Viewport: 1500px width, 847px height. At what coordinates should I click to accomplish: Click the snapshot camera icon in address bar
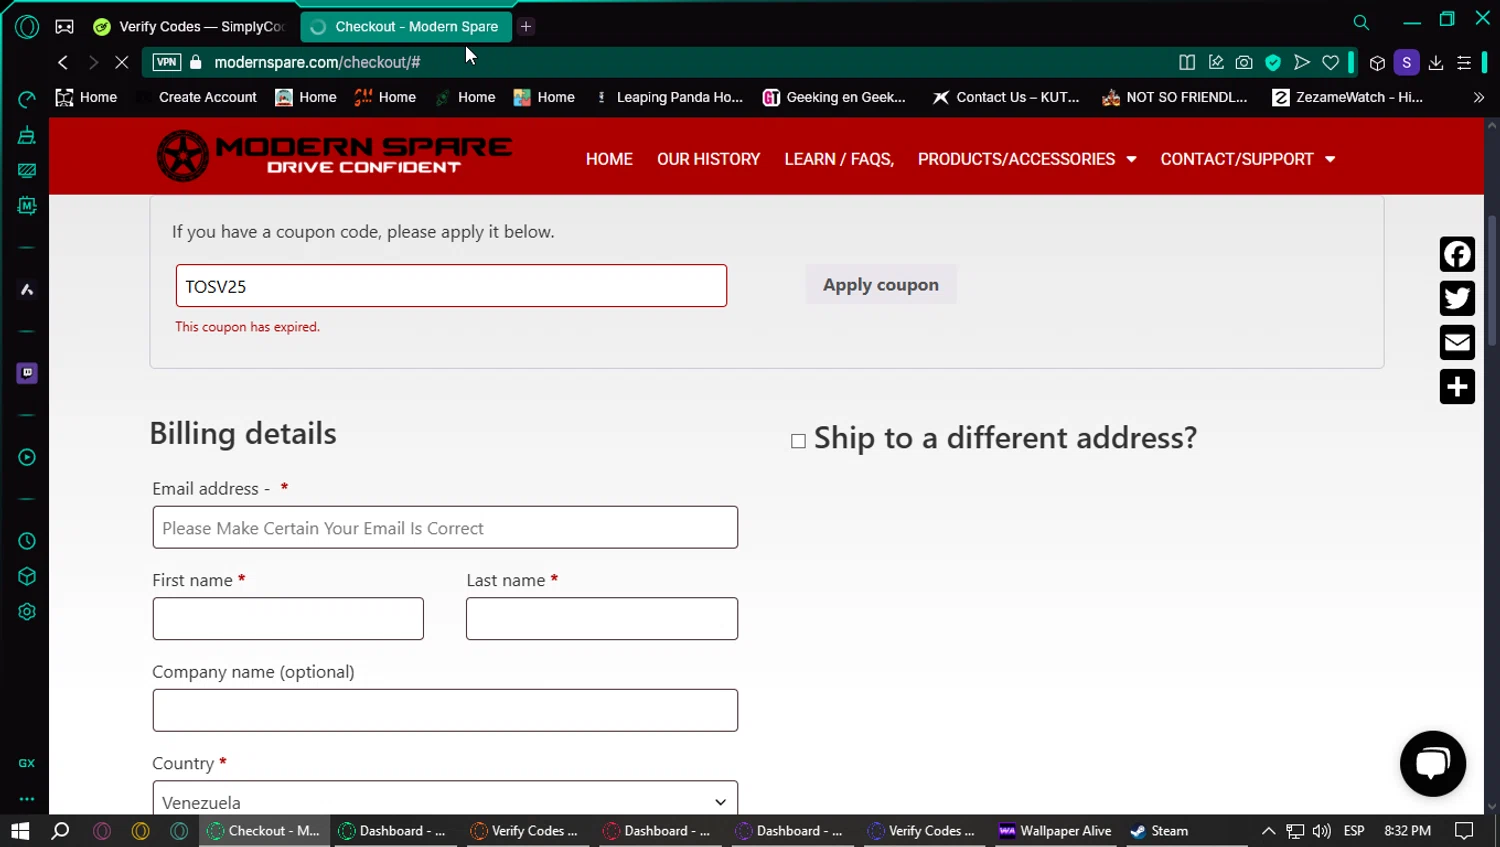[1244, 62]
